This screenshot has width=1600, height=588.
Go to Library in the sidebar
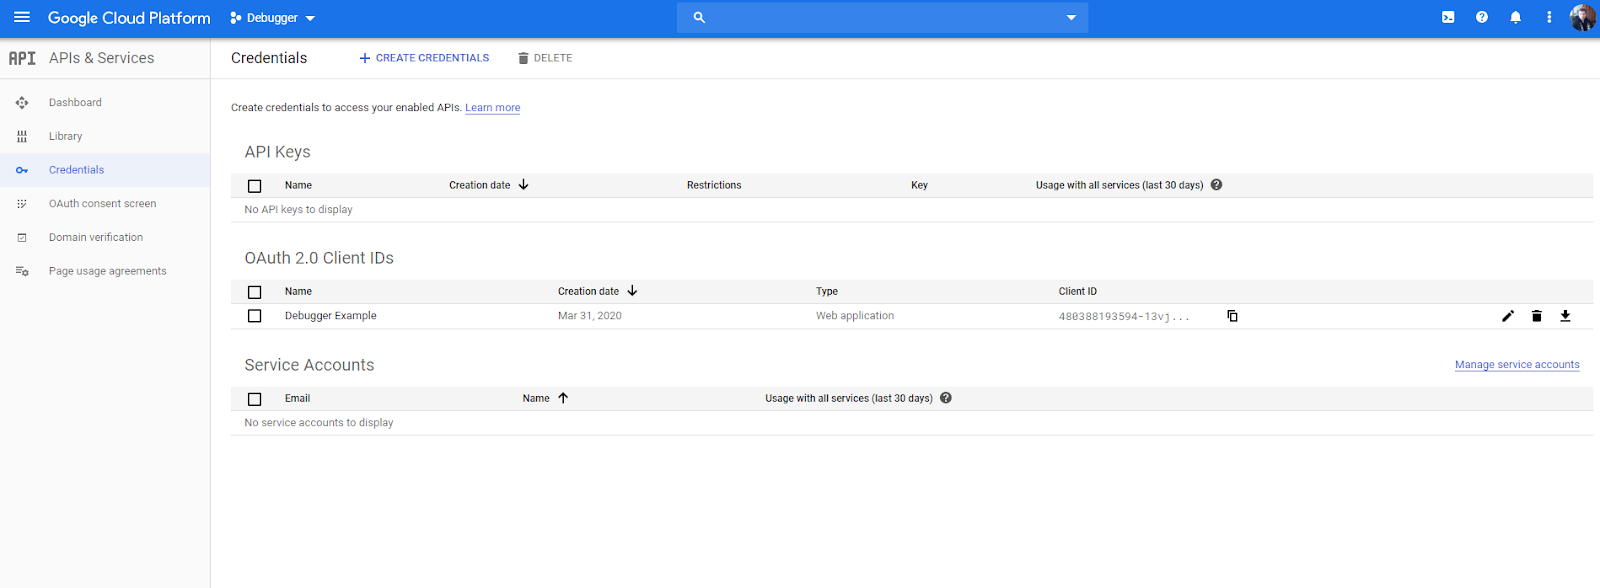[65, 136]
